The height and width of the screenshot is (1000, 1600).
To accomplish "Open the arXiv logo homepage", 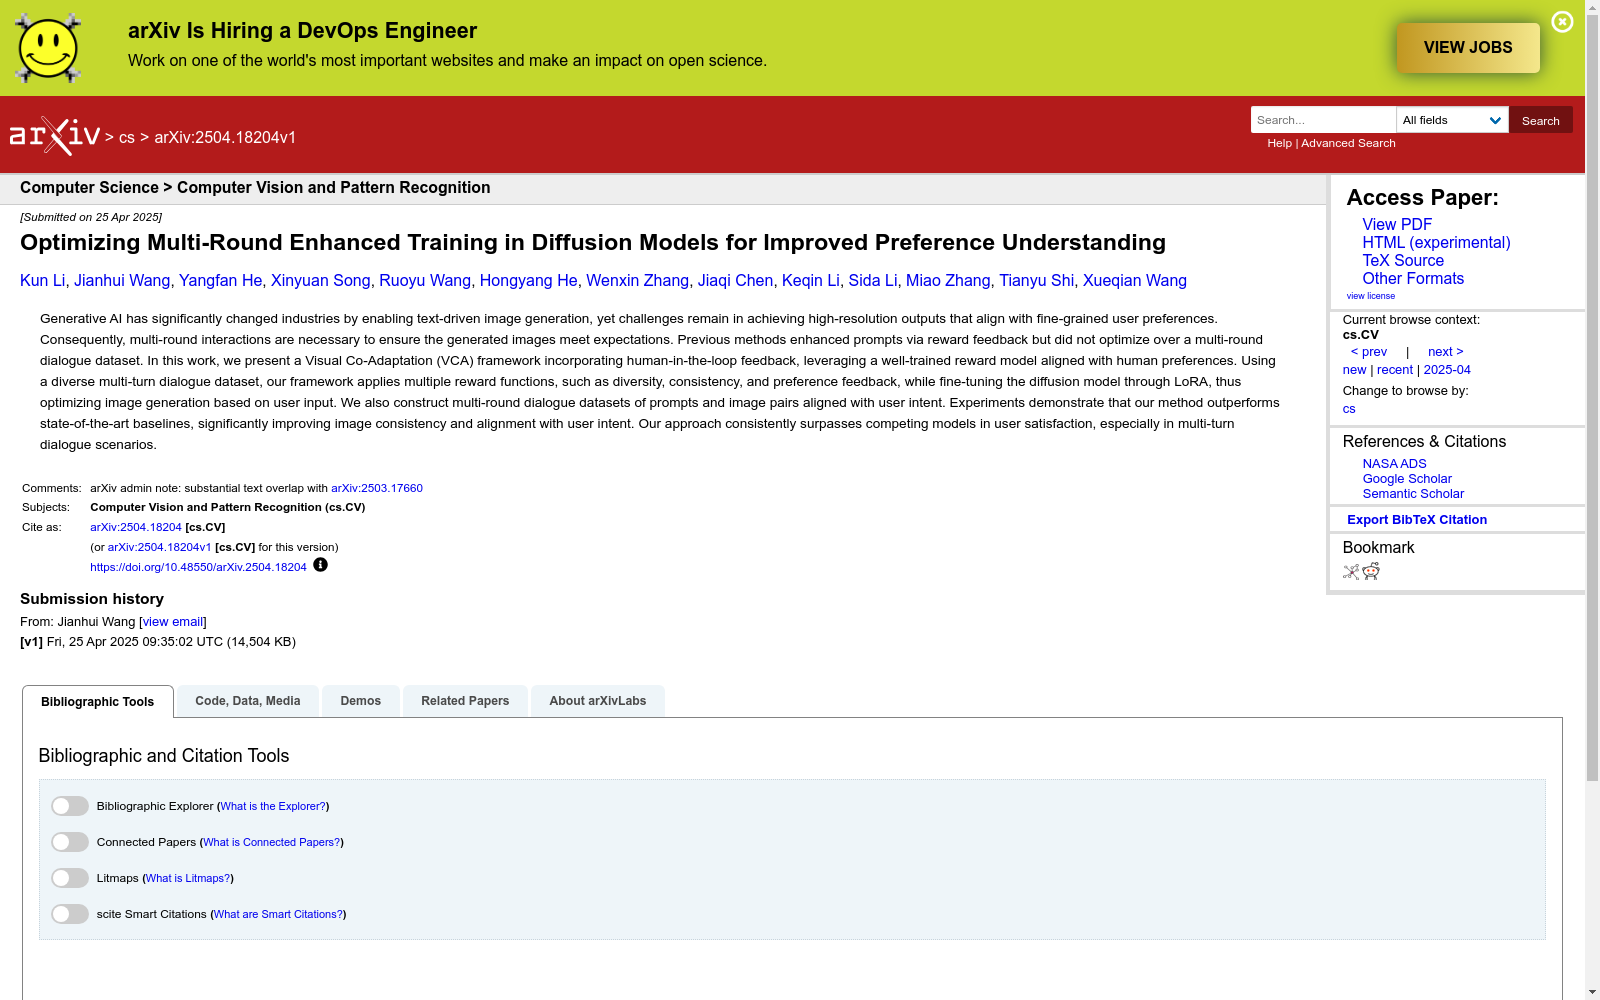I will coord(55,136).
